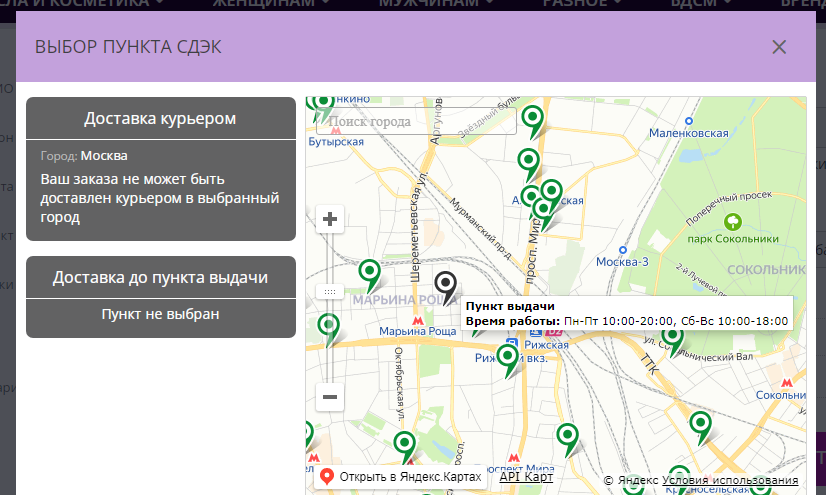Zoom out the map with minus button
Screen dimensions: 826x495
tap(330, 397)
